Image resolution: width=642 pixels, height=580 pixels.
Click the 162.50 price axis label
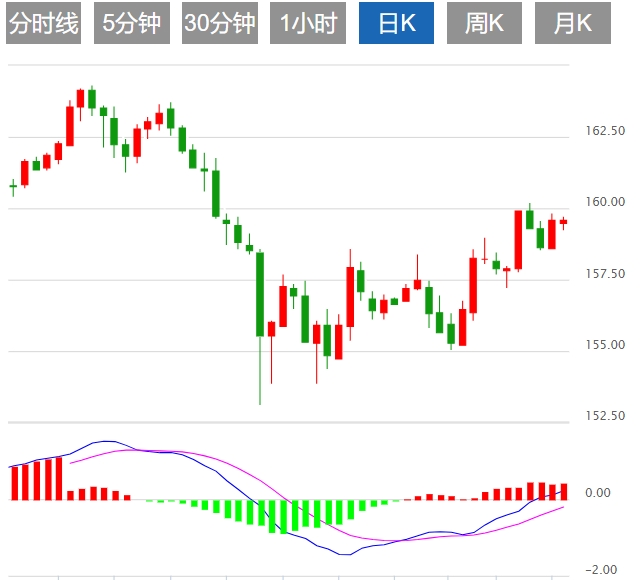point(604,131)
